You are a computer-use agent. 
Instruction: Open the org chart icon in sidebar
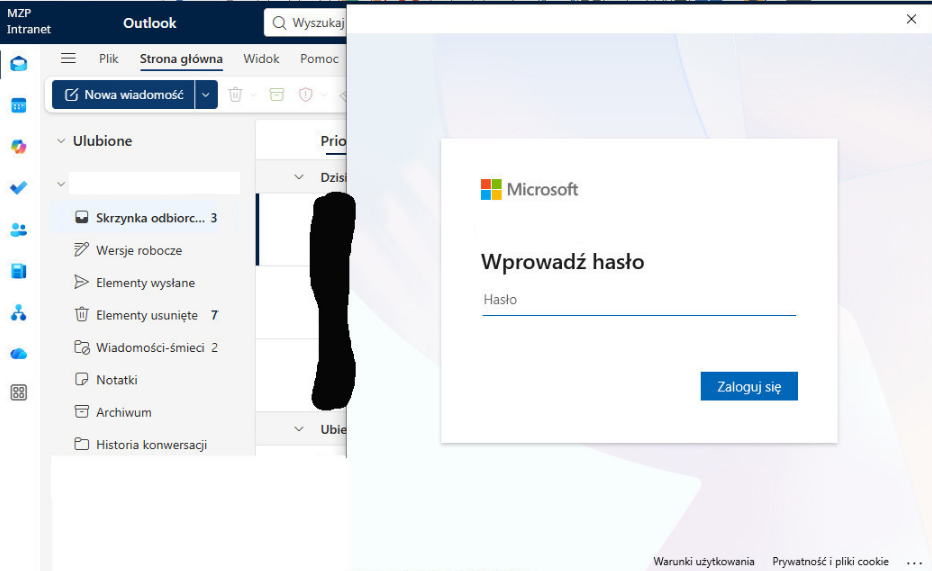point(18,313)
